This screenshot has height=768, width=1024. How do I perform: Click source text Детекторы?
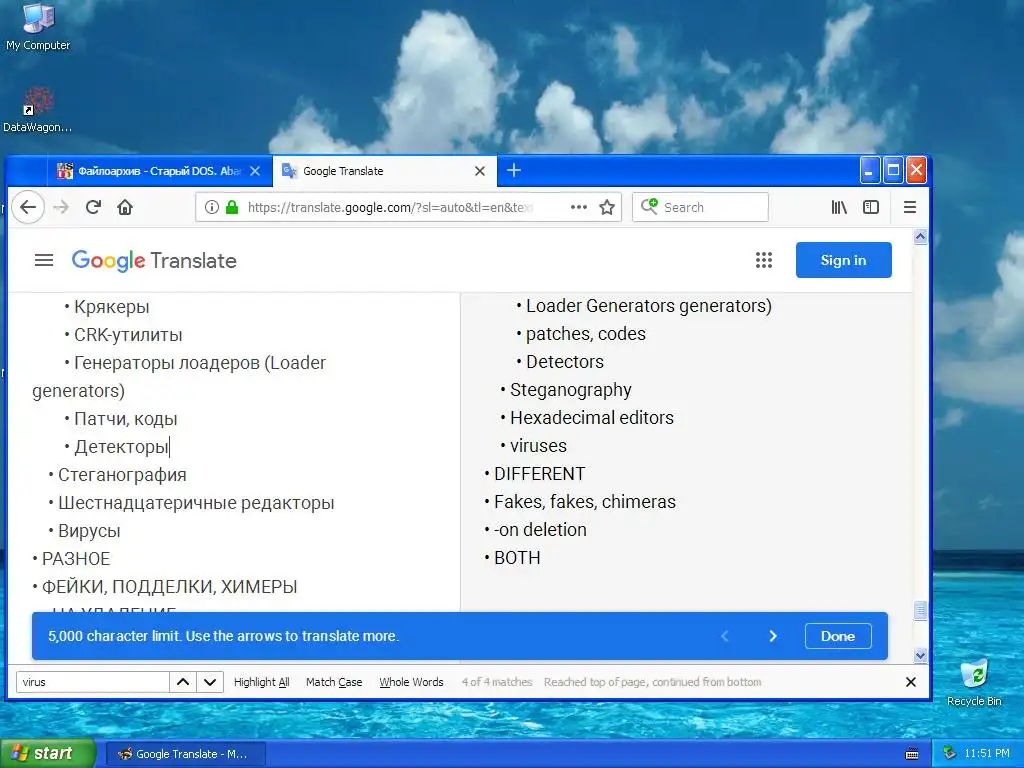click(121, 447)
